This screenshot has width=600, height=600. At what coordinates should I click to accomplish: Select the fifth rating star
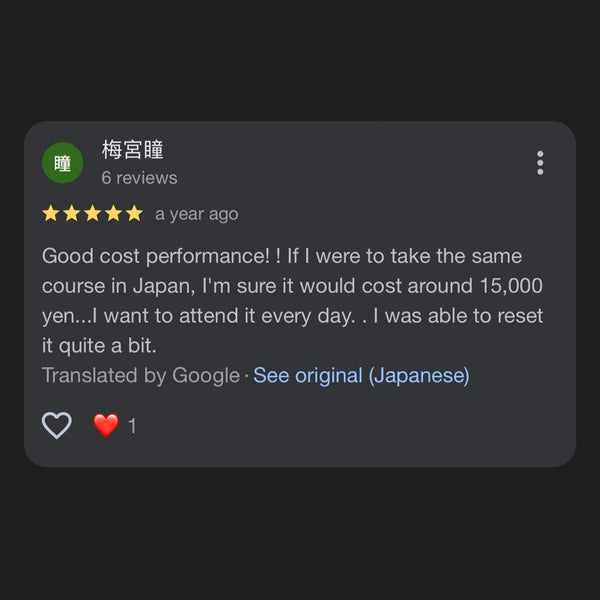click(134, 213)
